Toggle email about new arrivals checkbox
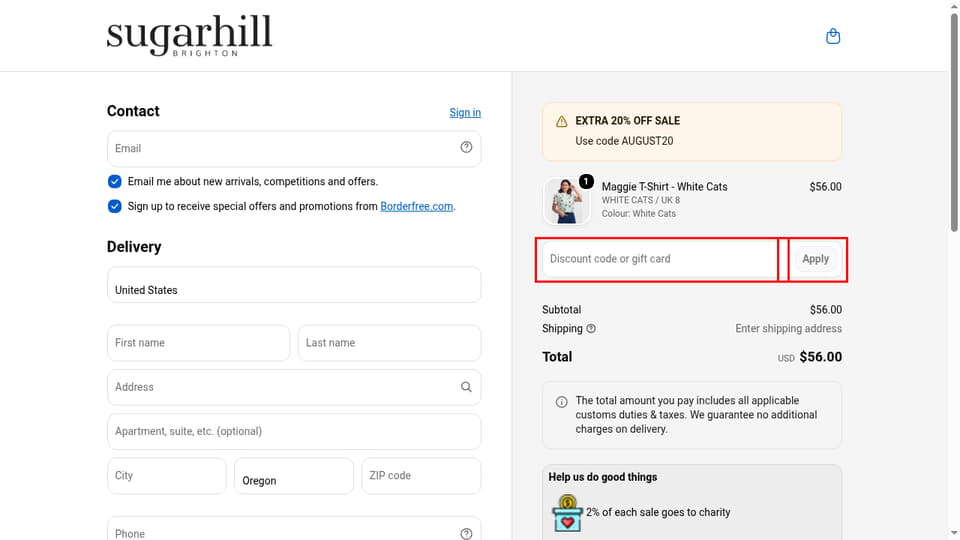960x540 pixels. (114, 181)
